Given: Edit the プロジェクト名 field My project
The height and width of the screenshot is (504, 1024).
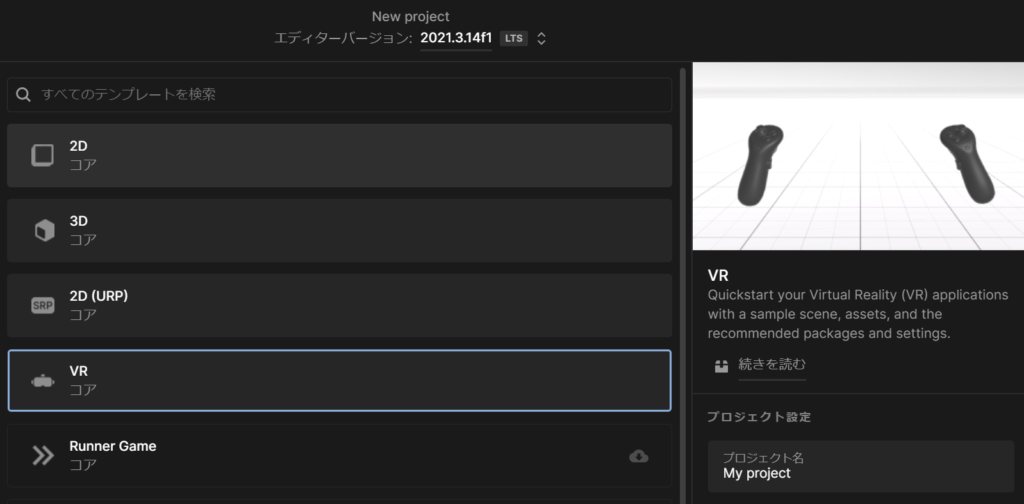Looking at the screenshot, I should [861, 466].
